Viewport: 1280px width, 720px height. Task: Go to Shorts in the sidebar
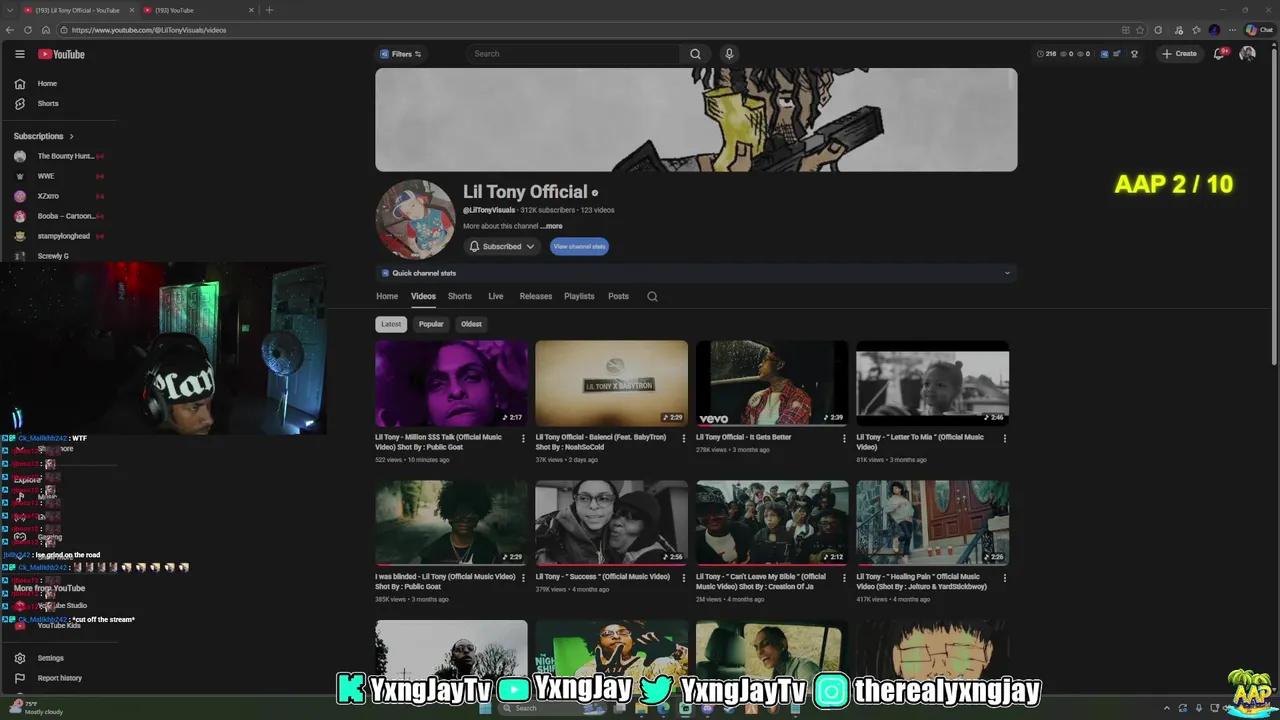47,104
